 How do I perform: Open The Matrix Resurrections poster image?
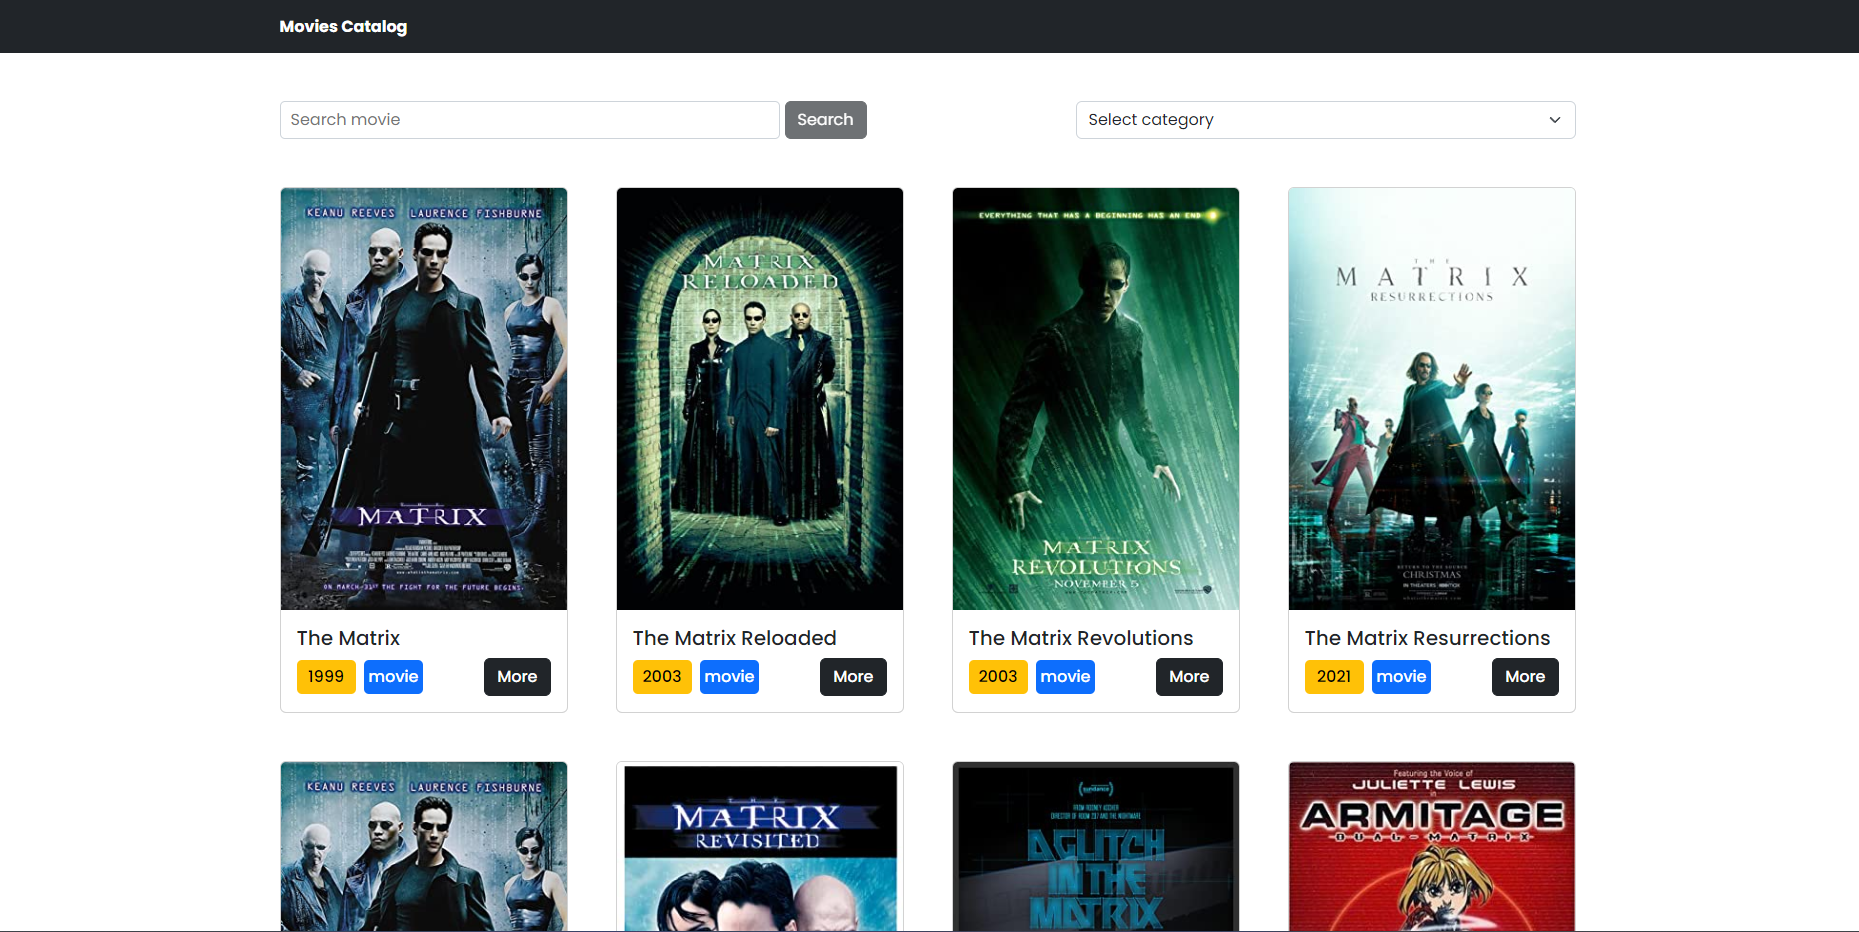(x=1432, y=399)
